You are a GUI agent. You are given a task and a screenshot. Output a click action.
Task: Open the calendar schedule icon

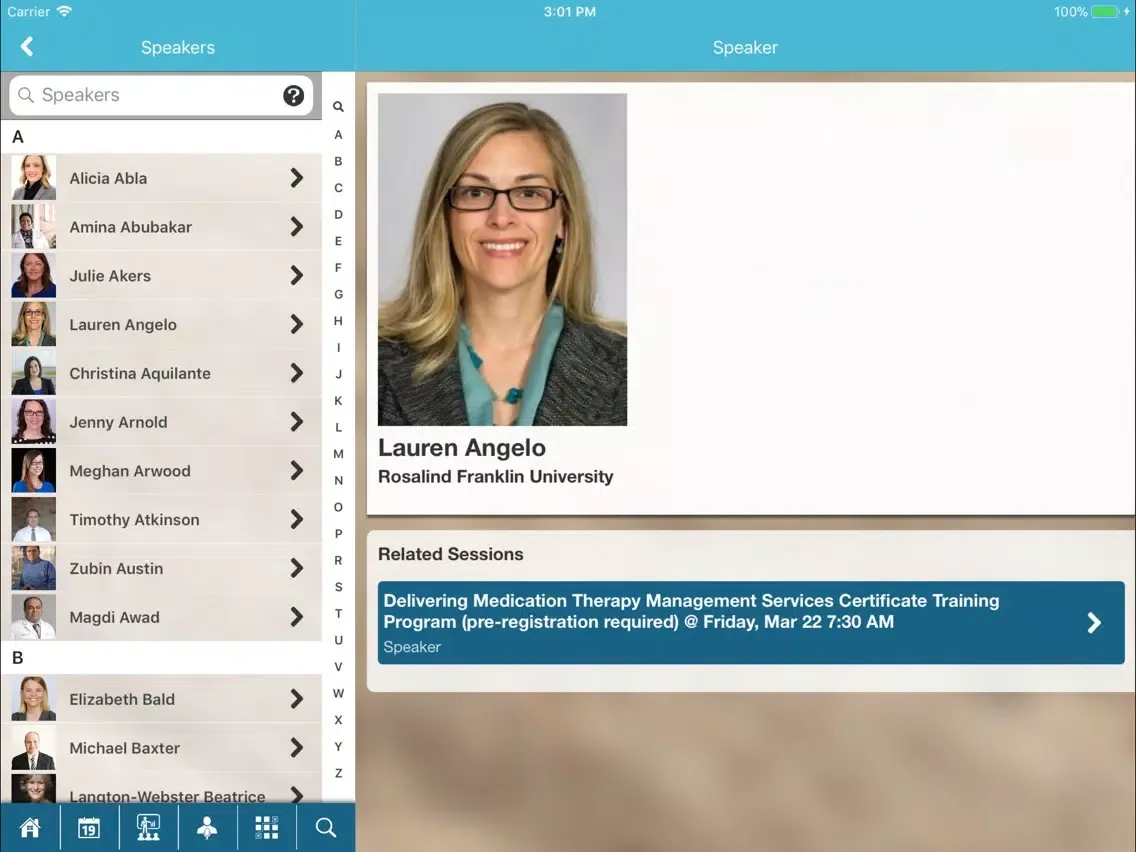[89, 827]
